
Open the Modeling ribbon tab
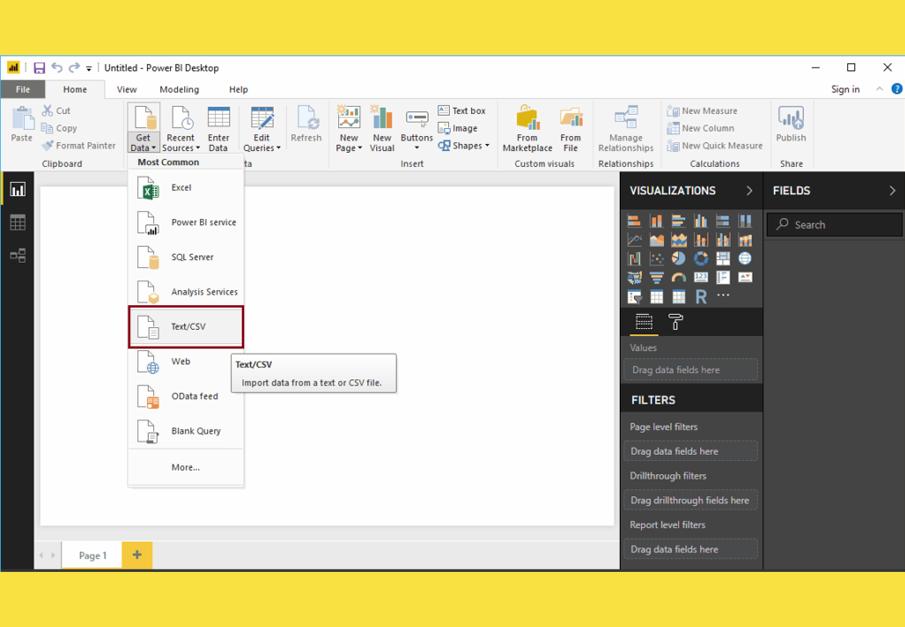coord(179,89)
